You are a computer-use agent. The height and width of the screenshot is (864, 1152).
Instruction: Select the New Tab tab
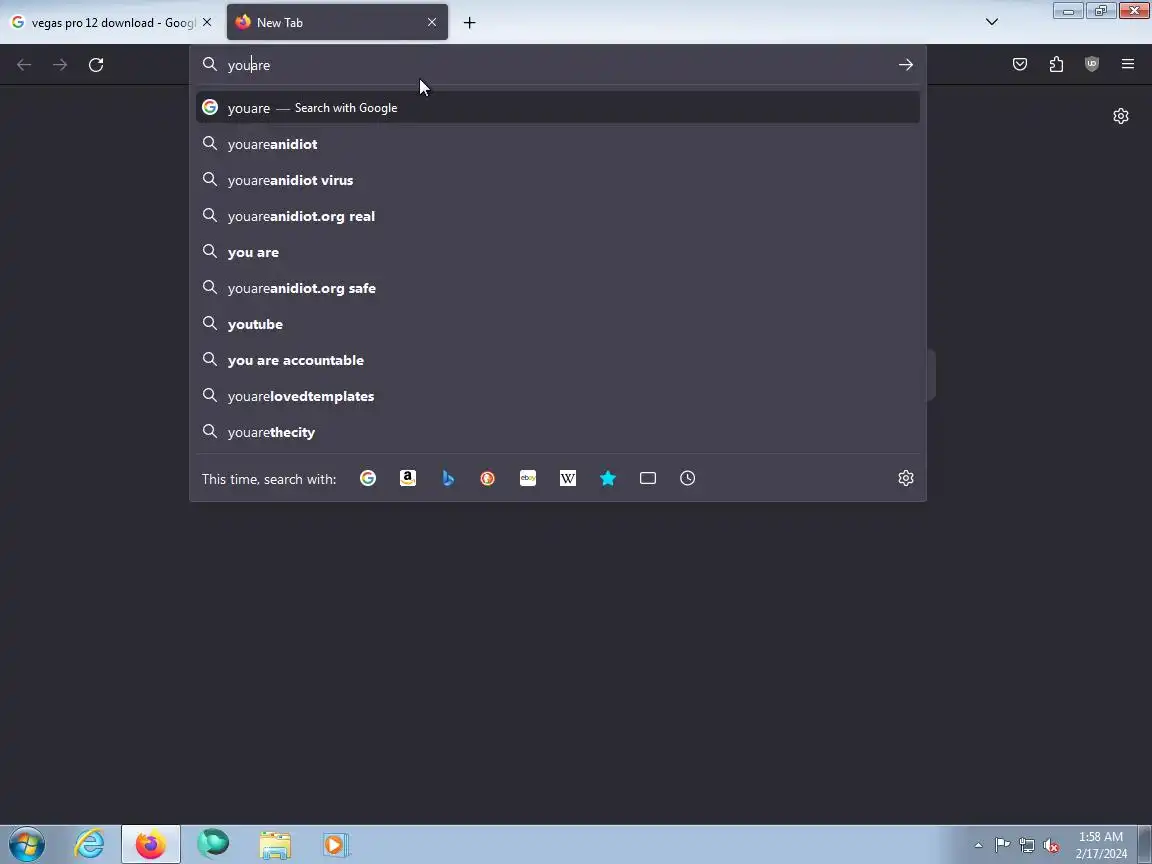pos(337,23)
